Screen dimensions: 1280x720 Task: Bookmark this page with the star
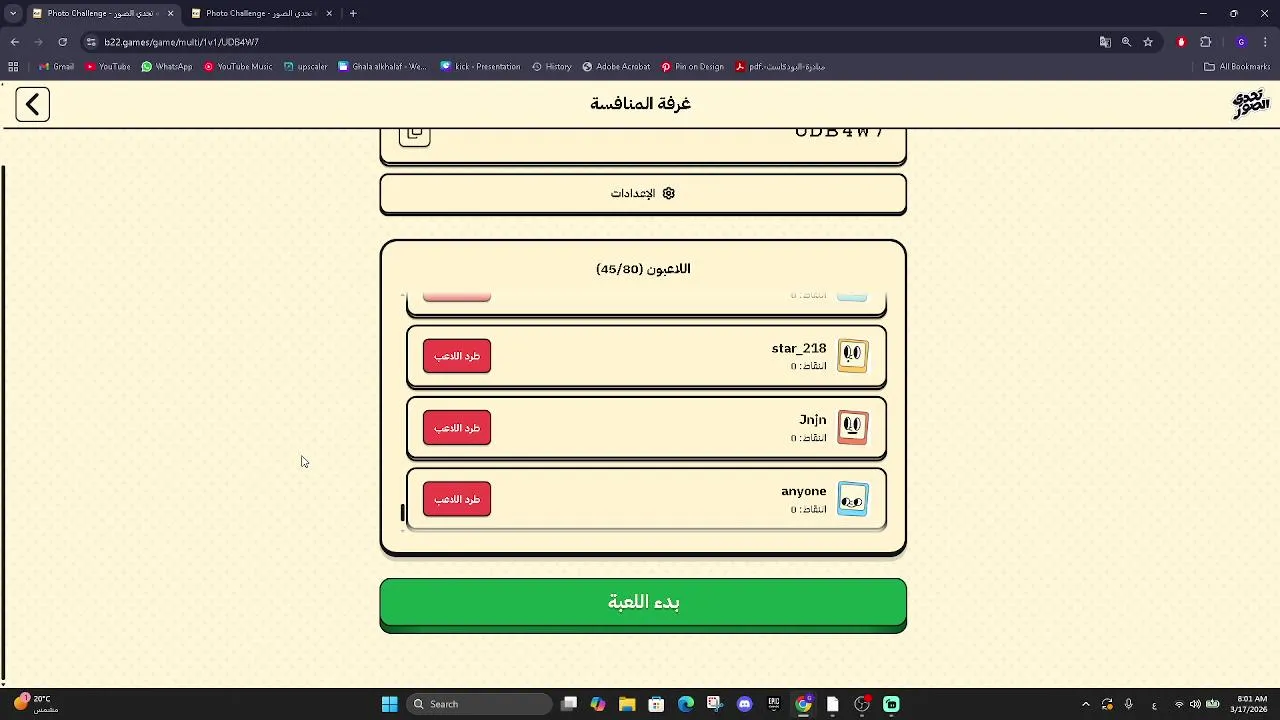[x=1148, y=42]
